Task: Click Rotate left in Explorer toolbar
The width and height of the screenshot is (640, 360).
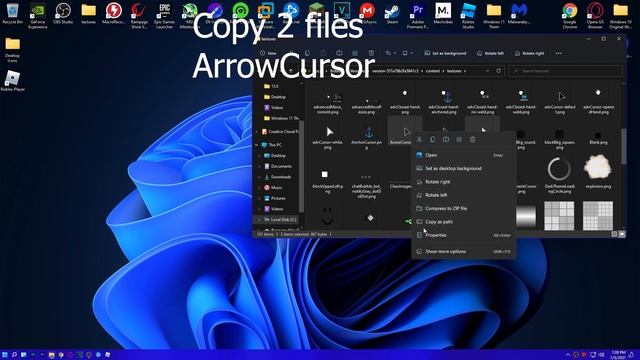Action: [490, 53]
